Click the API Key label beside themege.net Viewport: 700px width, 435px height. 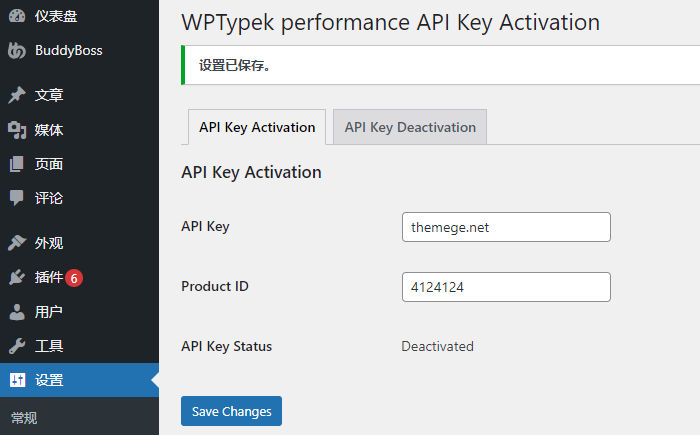pyautogui.click(x=205, y=226)
